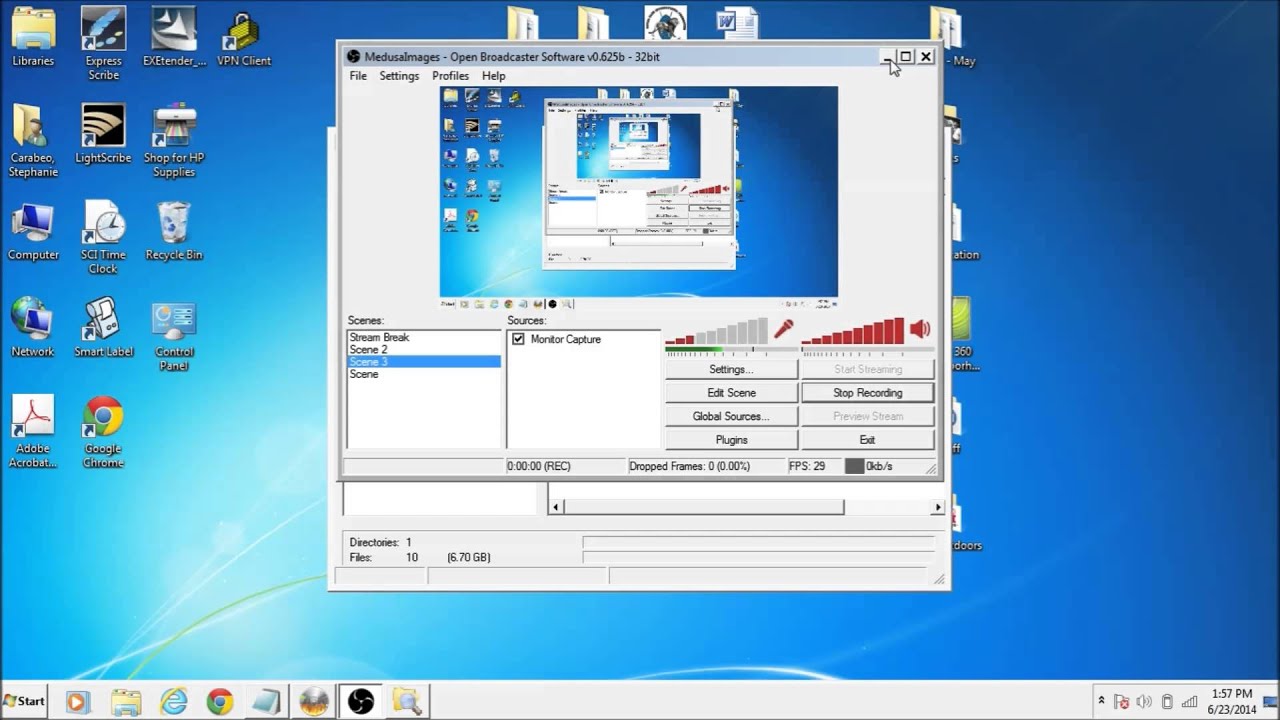Click the Exit button in OBS

coord(867,440)
